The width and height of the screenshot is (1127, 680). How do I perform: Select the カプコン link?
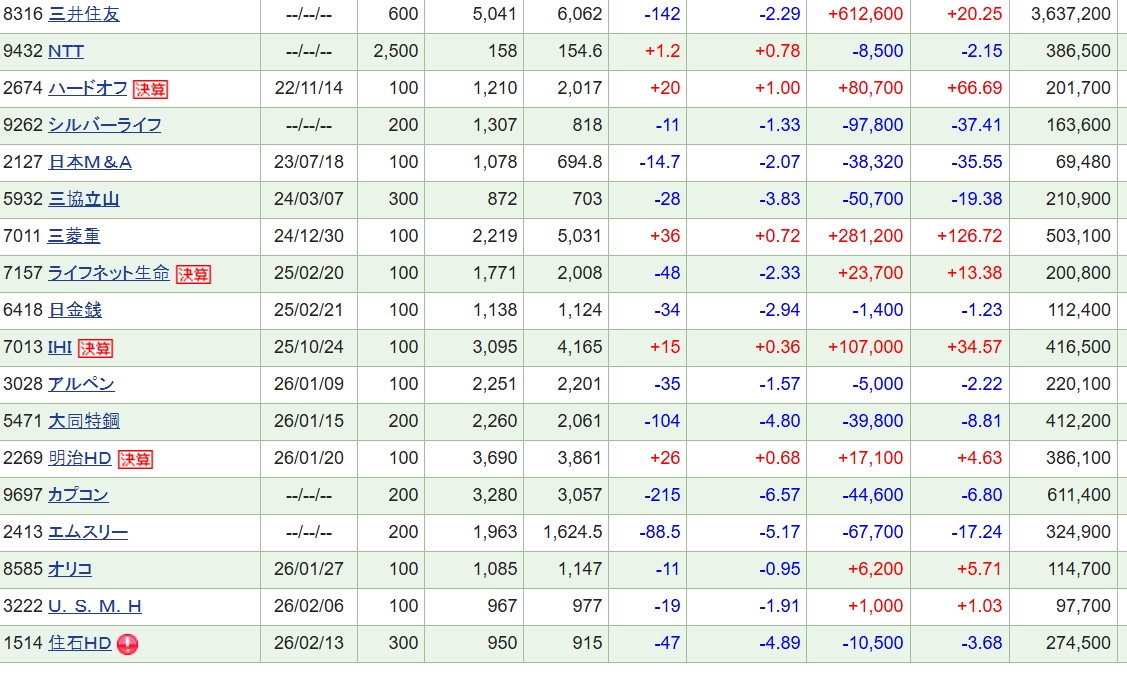click(79, 495)
